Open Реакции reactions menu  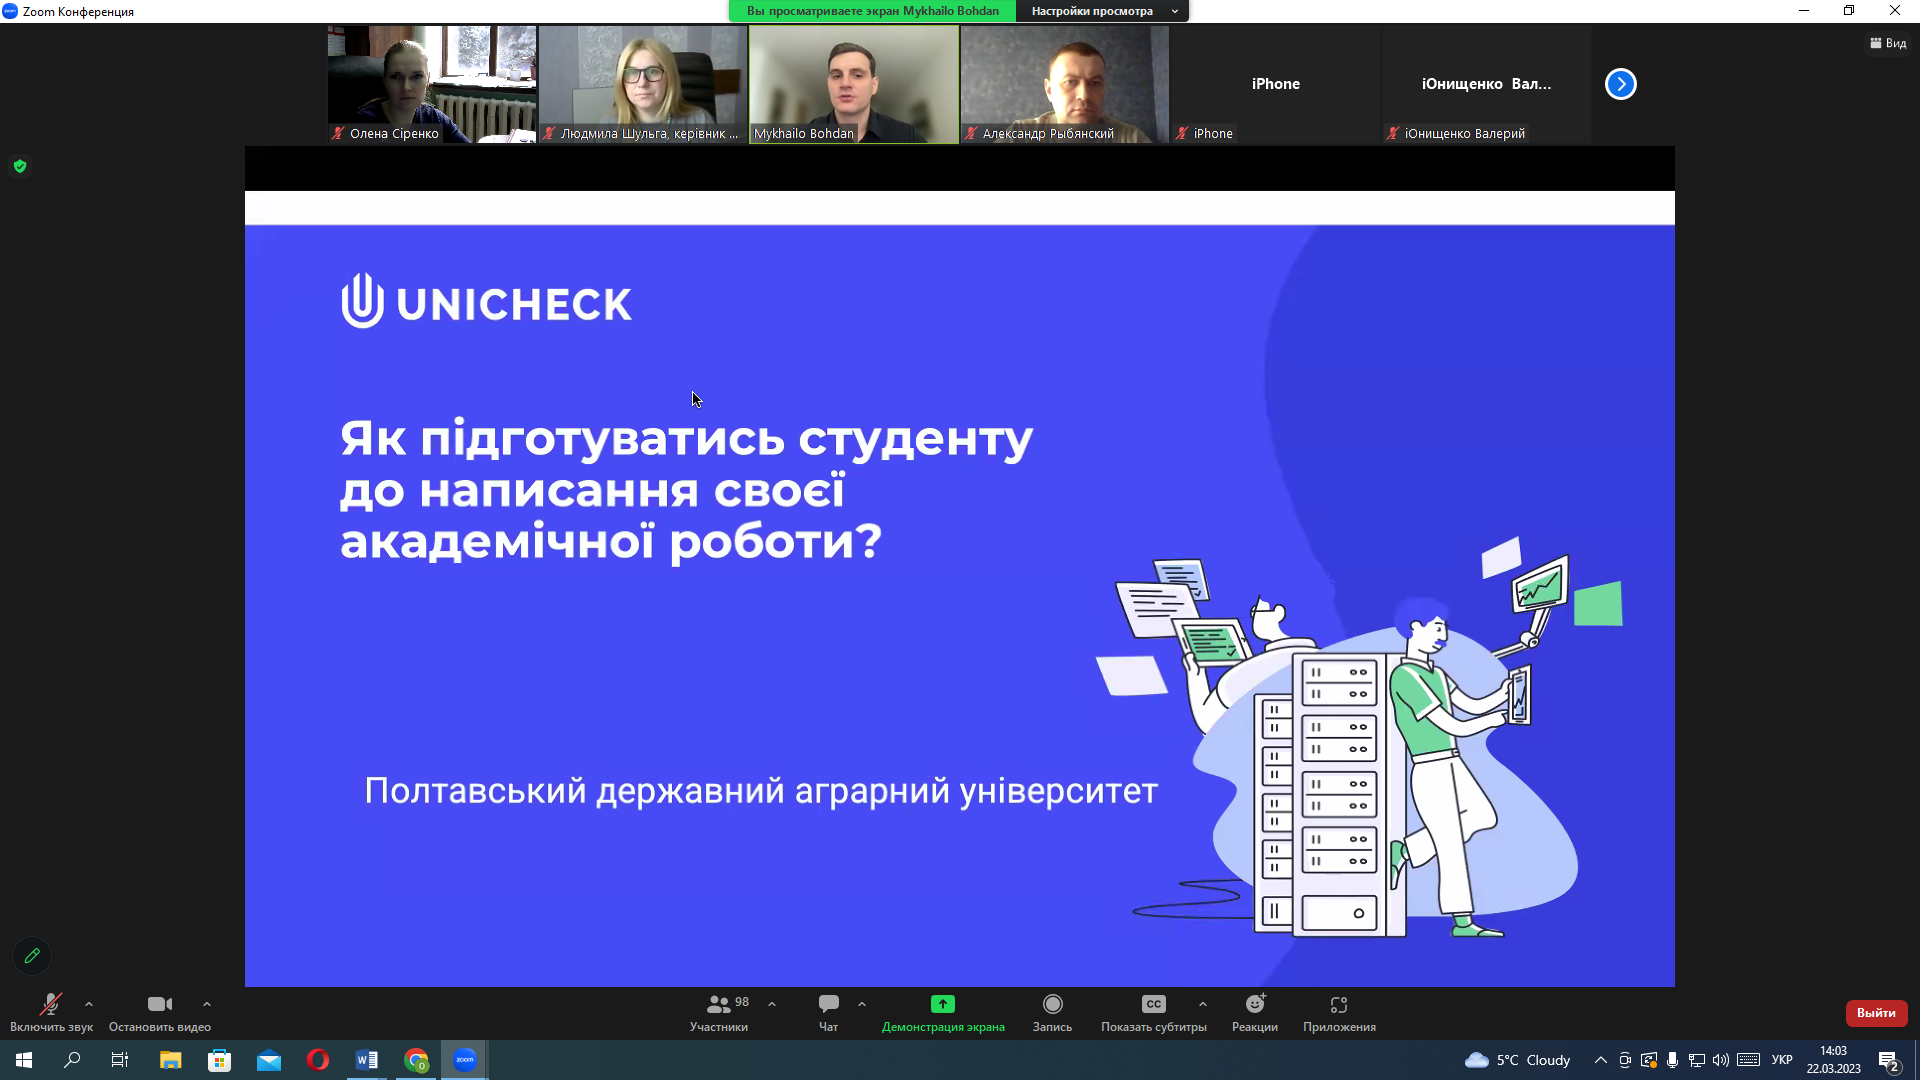point(1255,1012)
